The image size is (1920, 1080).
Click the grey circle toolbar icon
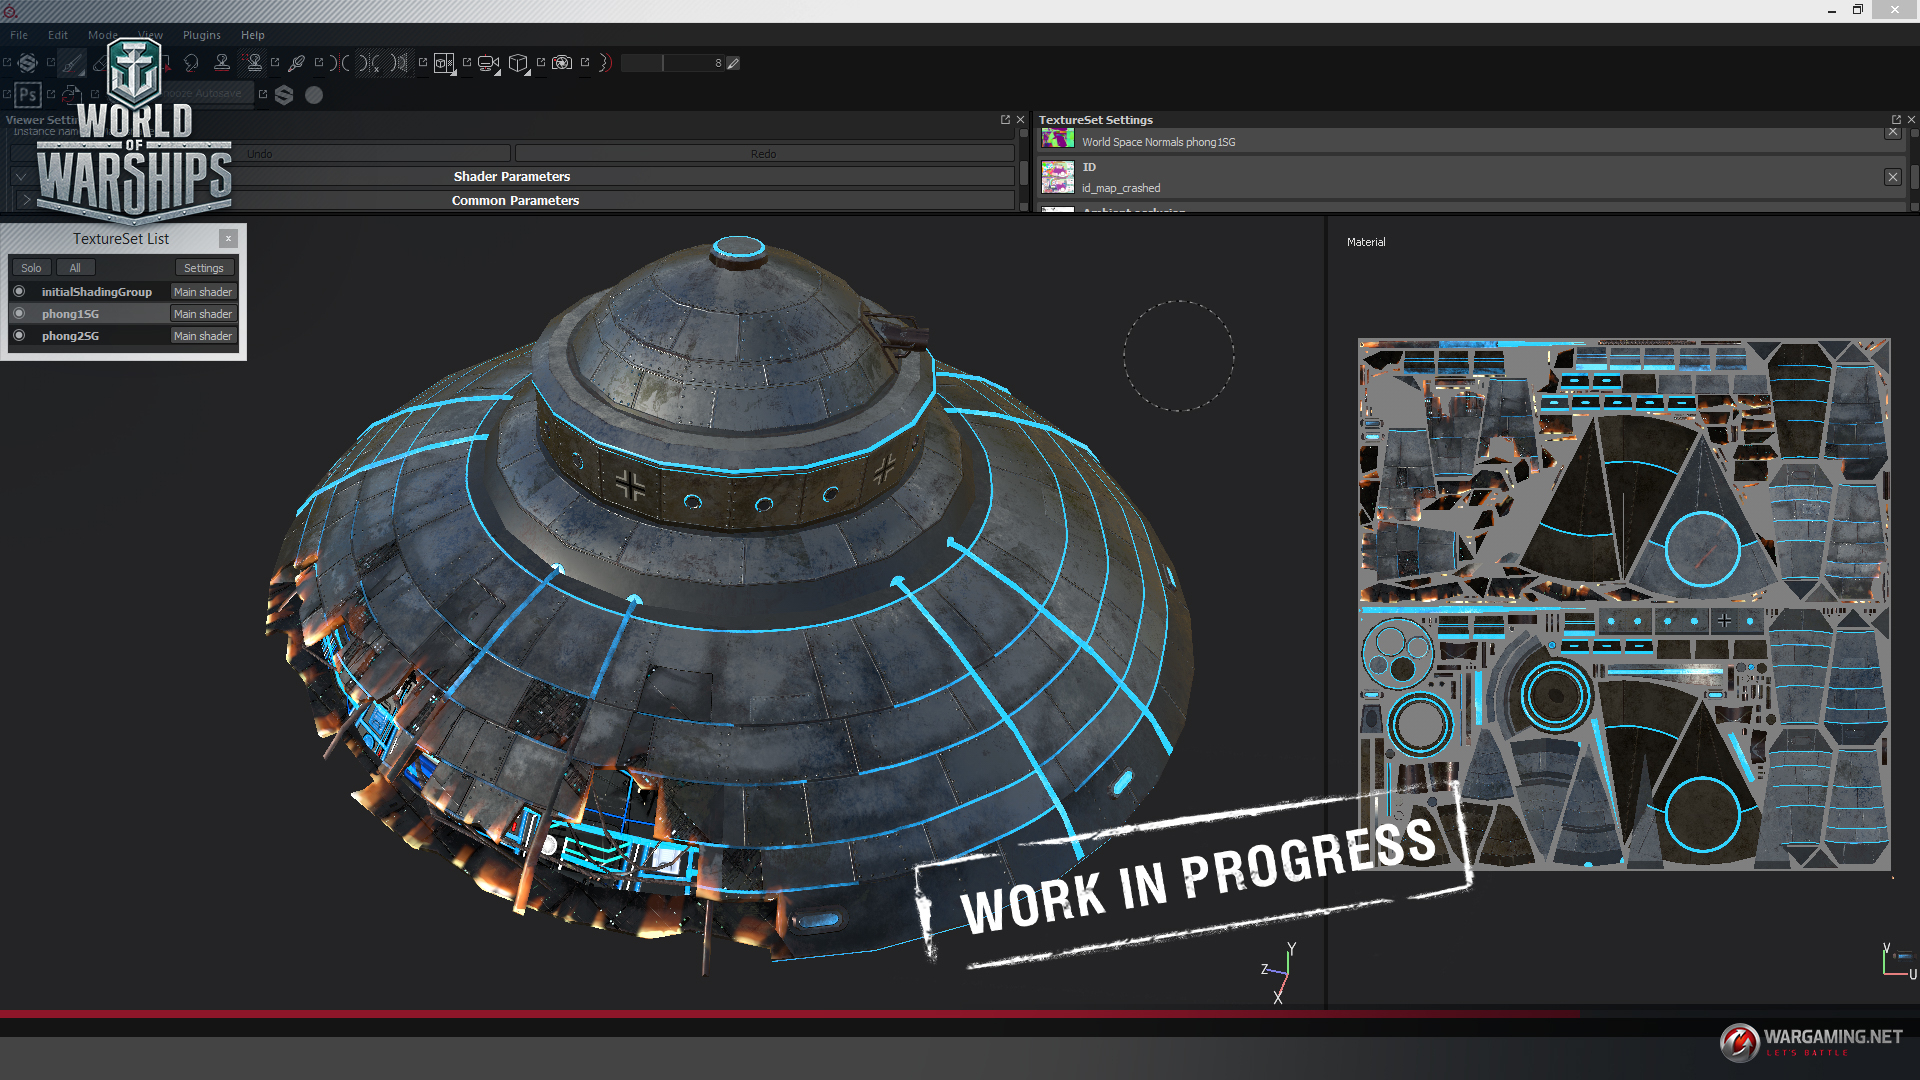pos(314,95)
